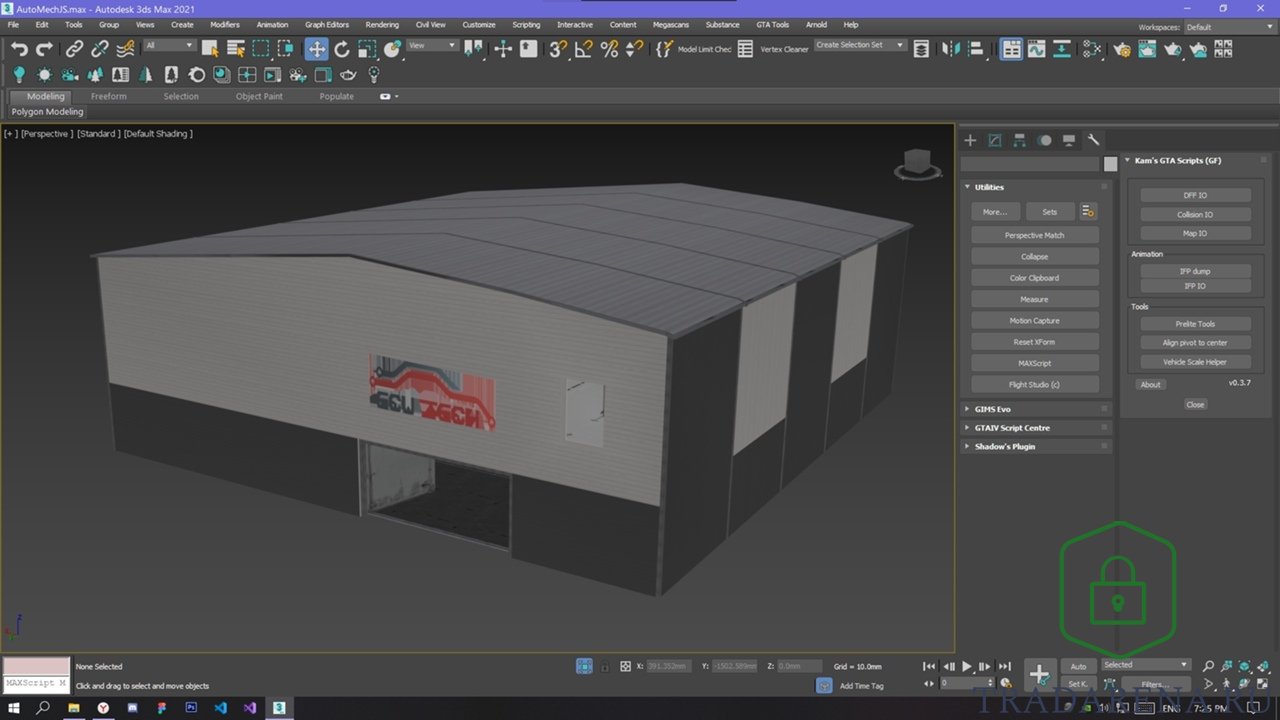1280x720 pixels.
Task: Go to End frame button
Action: click(x=1004, y=666)
